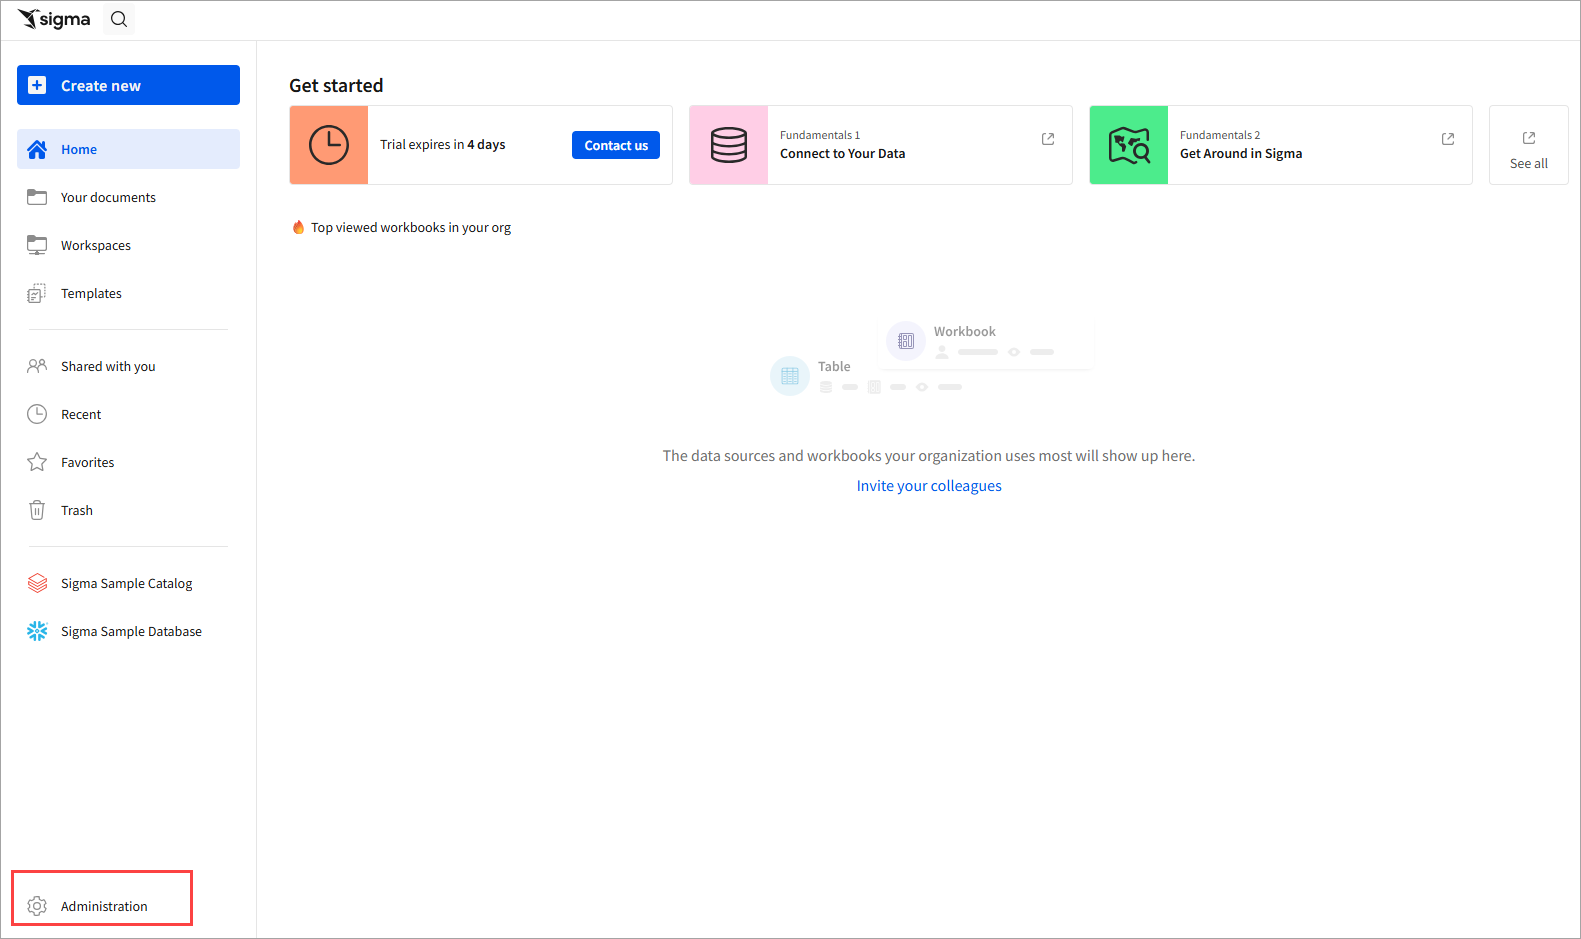Click the Fundamentals 2 label

pos(1220,135)
